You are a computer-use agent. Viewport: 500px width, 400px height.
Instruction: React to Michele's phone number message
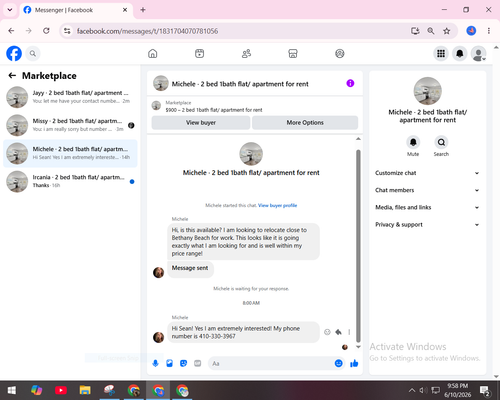[327, 332]
